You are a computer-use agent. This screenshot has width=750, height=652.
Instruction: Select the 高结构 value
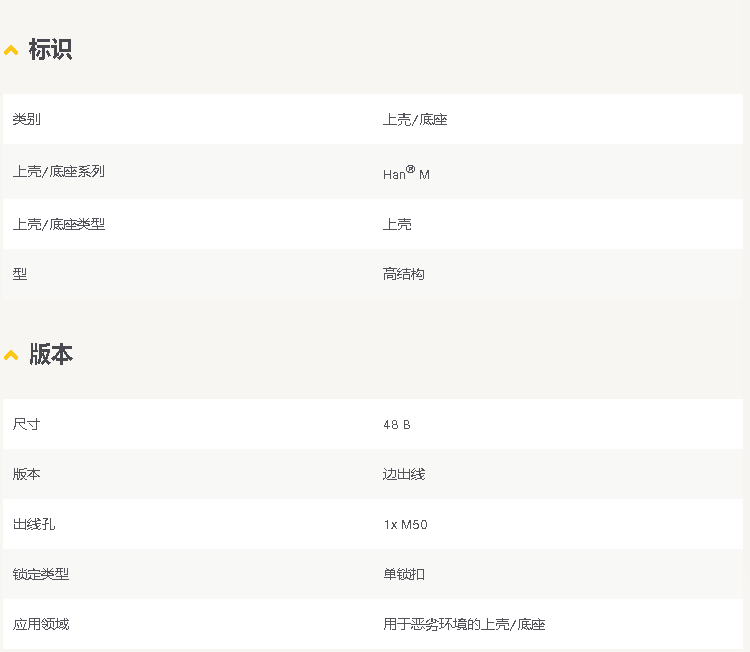pos(404,274)
